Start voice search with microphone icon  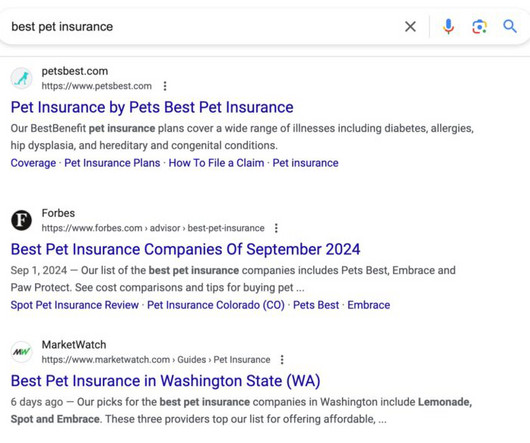coord(448,26)
